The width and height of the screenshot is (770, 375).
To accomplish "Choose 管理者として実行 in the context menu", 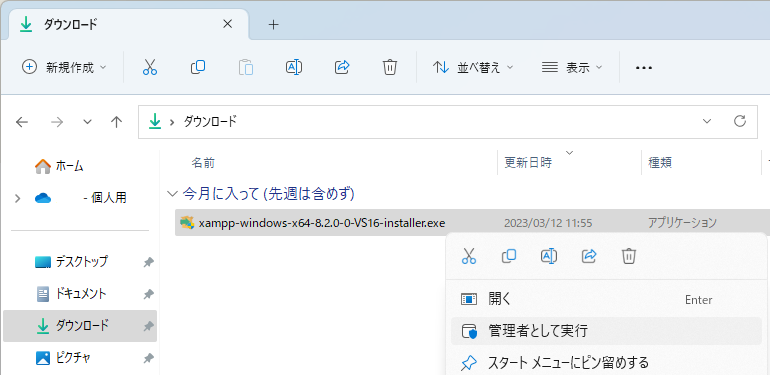I will coord(606,331).
